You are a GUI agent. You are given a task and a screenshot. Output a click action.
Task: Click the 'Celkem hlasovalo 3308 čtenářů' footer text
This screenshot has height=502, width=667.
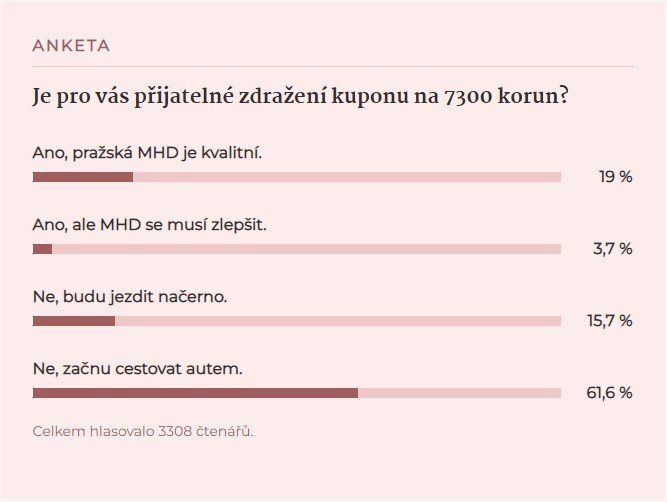coord(143,431)
